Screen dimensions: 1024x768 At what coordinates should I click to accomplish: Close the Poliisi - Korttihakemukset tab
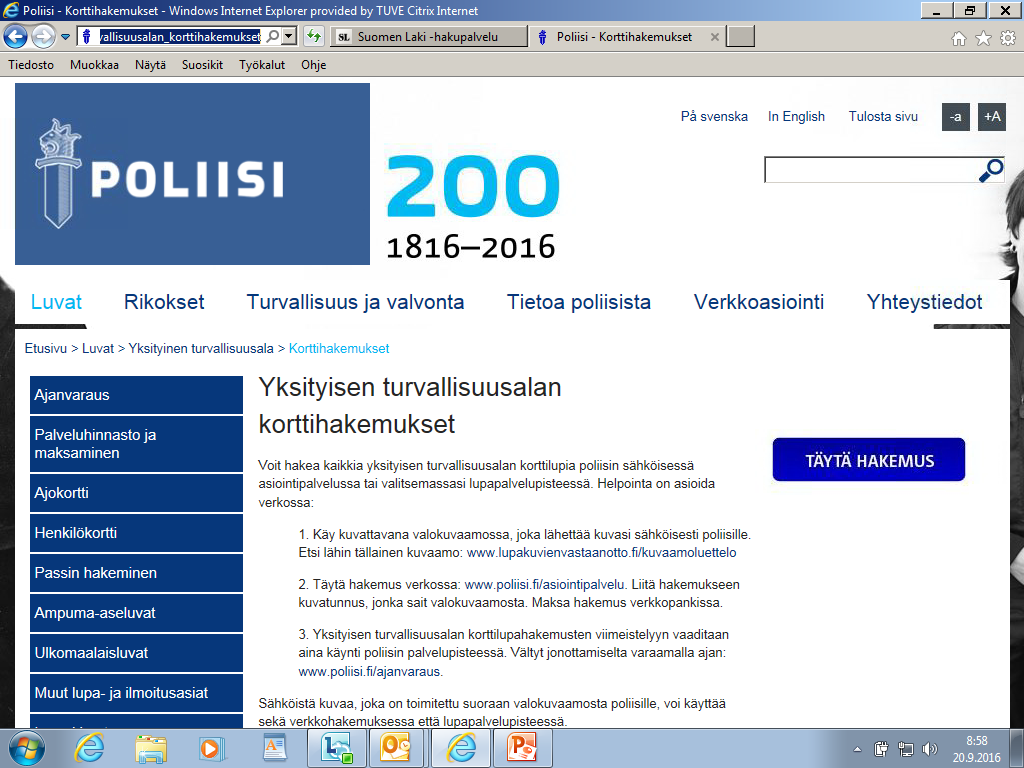[714, 37]
